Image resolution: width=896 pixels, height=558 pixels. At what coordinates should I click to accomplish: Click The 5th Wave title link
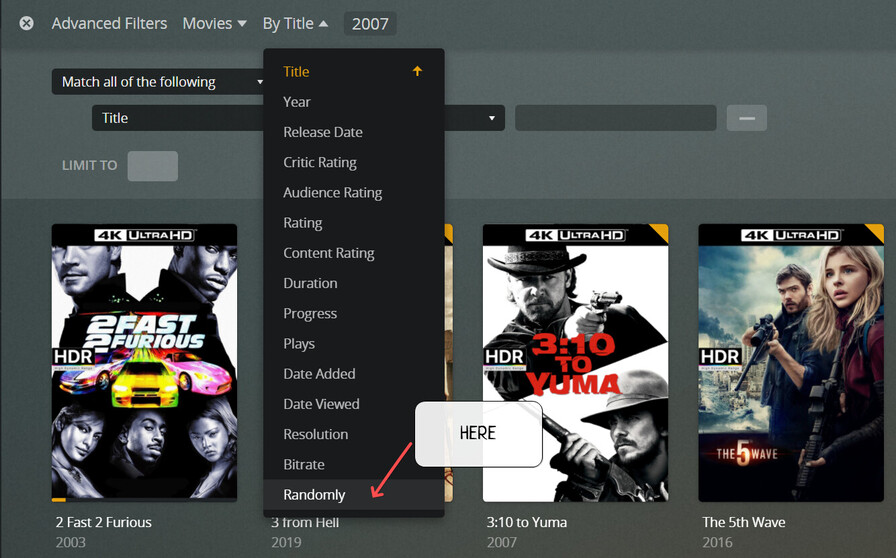click(743, 522)
